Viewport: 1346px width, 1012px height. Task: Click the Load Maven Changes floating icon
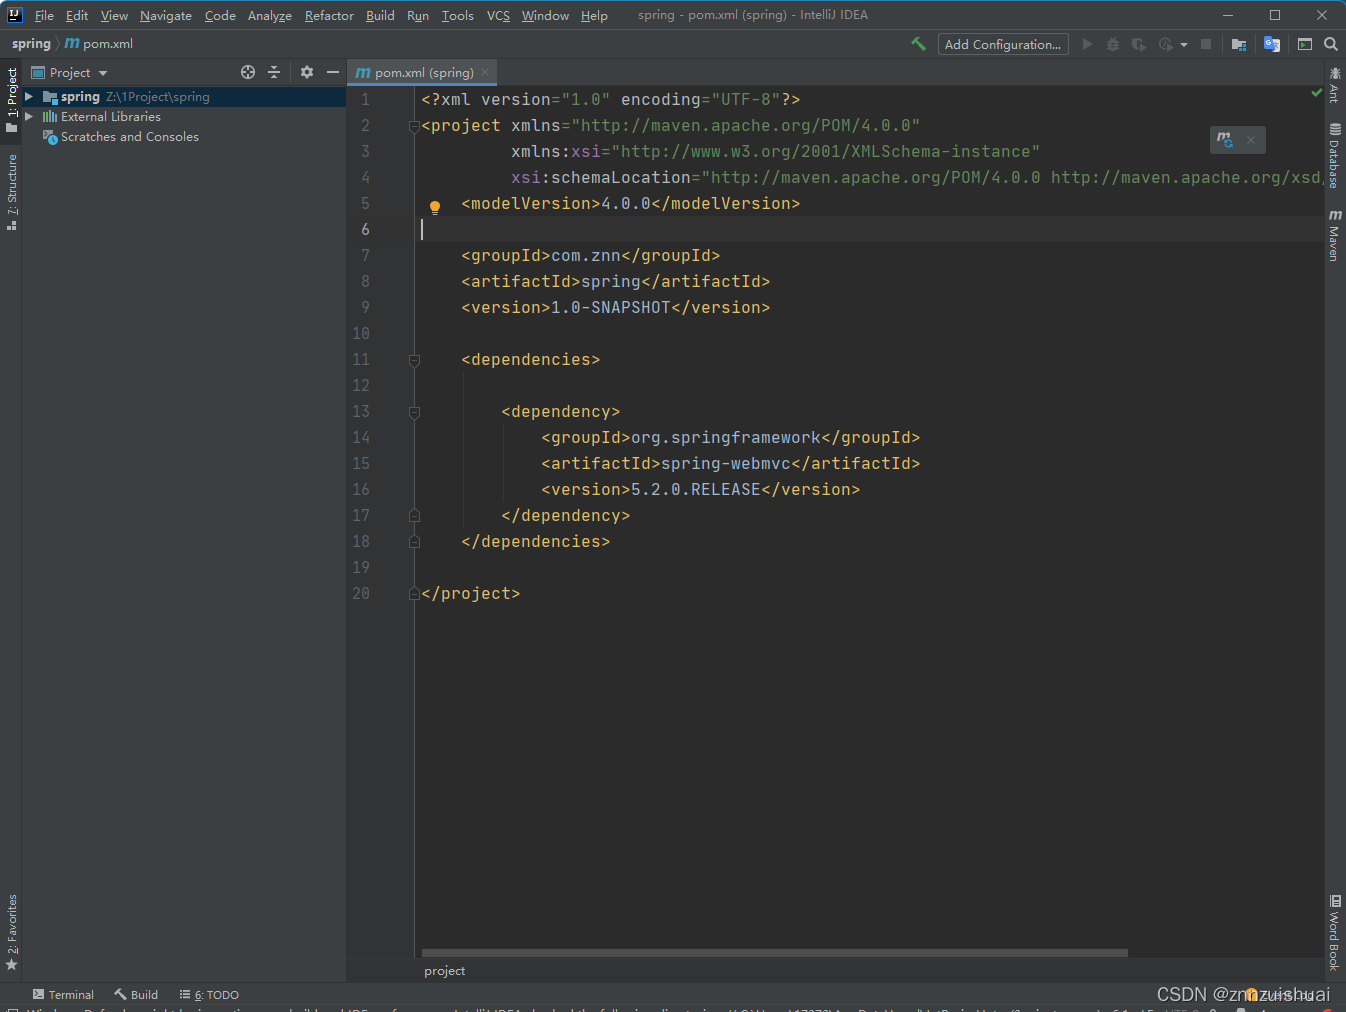click(x=1225, y=140)
